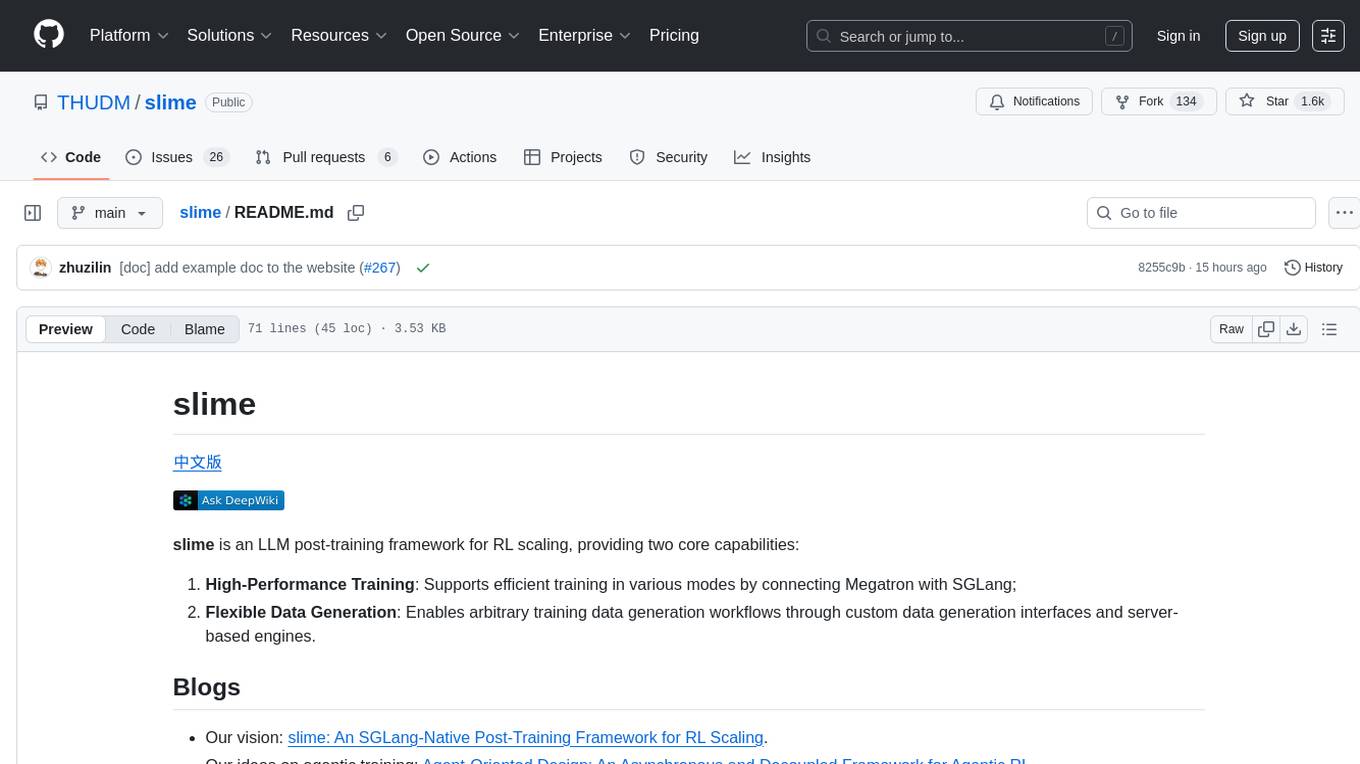Screen dimensions: 1360x764
Task: Open the Actions tab
Action: (460, 157)
